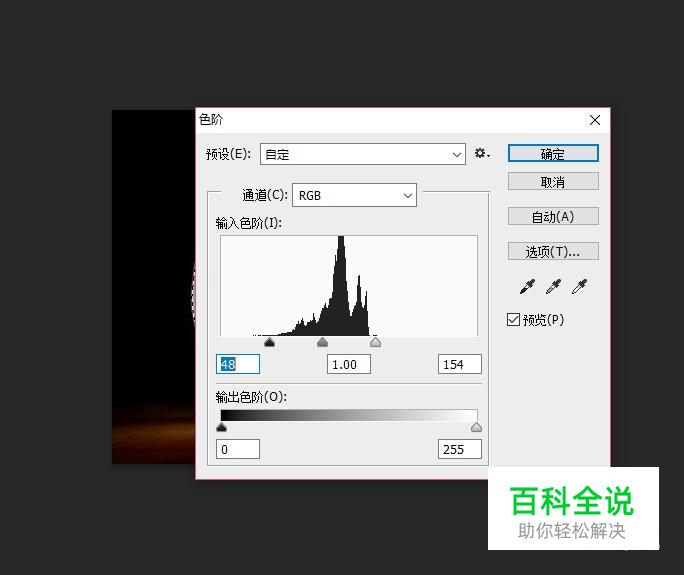Grab the input midtone gray slider
The image size is (684, 575).
pos(322,342)
